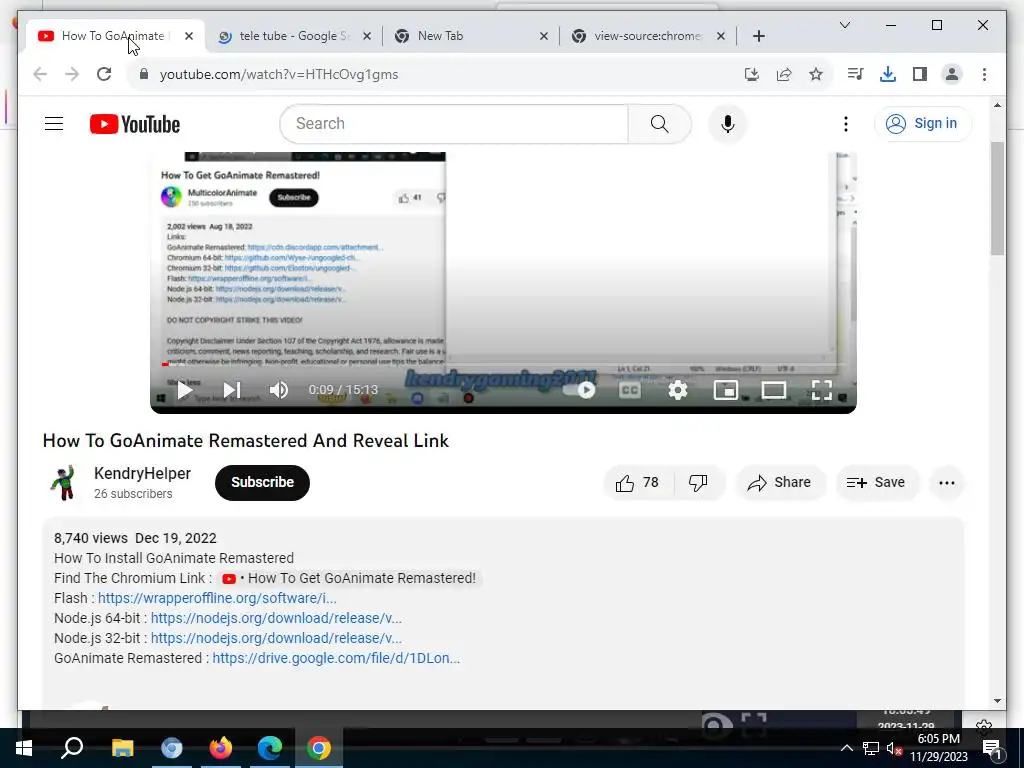Screen dimensions: 1024x768
Task: Toggle autoplay switch in player
Action: [579, 390]
